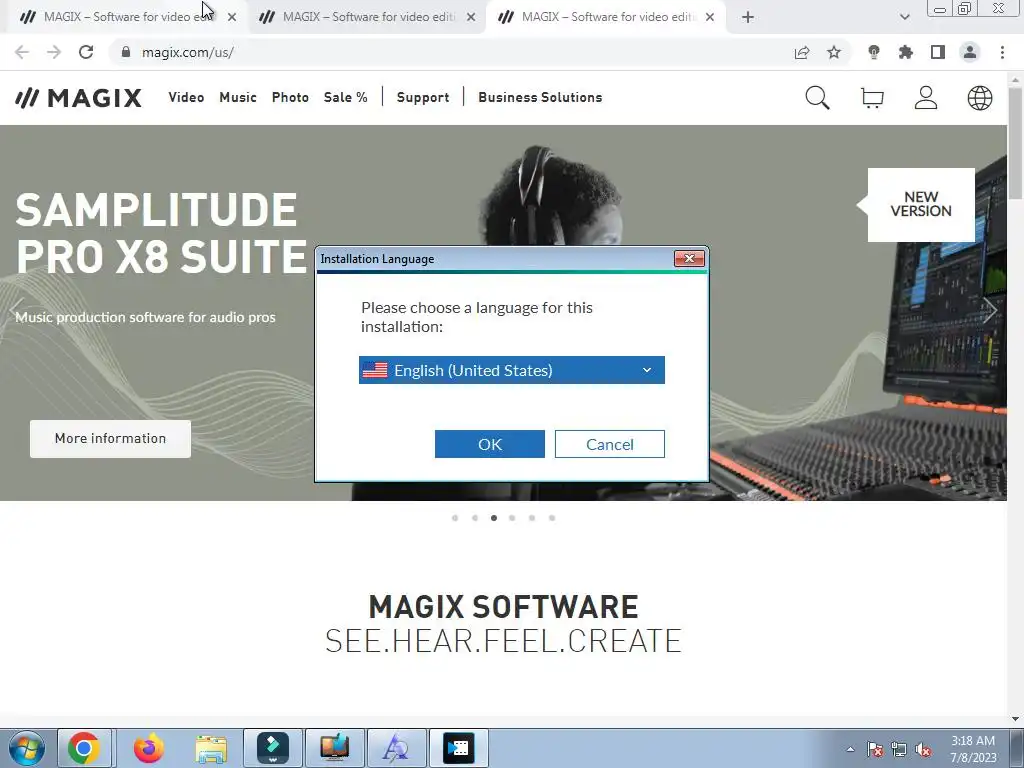Click the Chrome taskbar icon
Viewport: 1024px width, 768px height.
click(84, 748)
